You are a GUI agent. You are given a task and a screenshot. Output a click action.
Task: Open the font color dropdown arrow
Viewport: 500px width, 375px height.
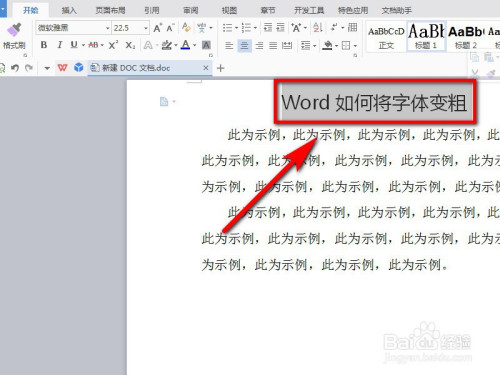195,45
